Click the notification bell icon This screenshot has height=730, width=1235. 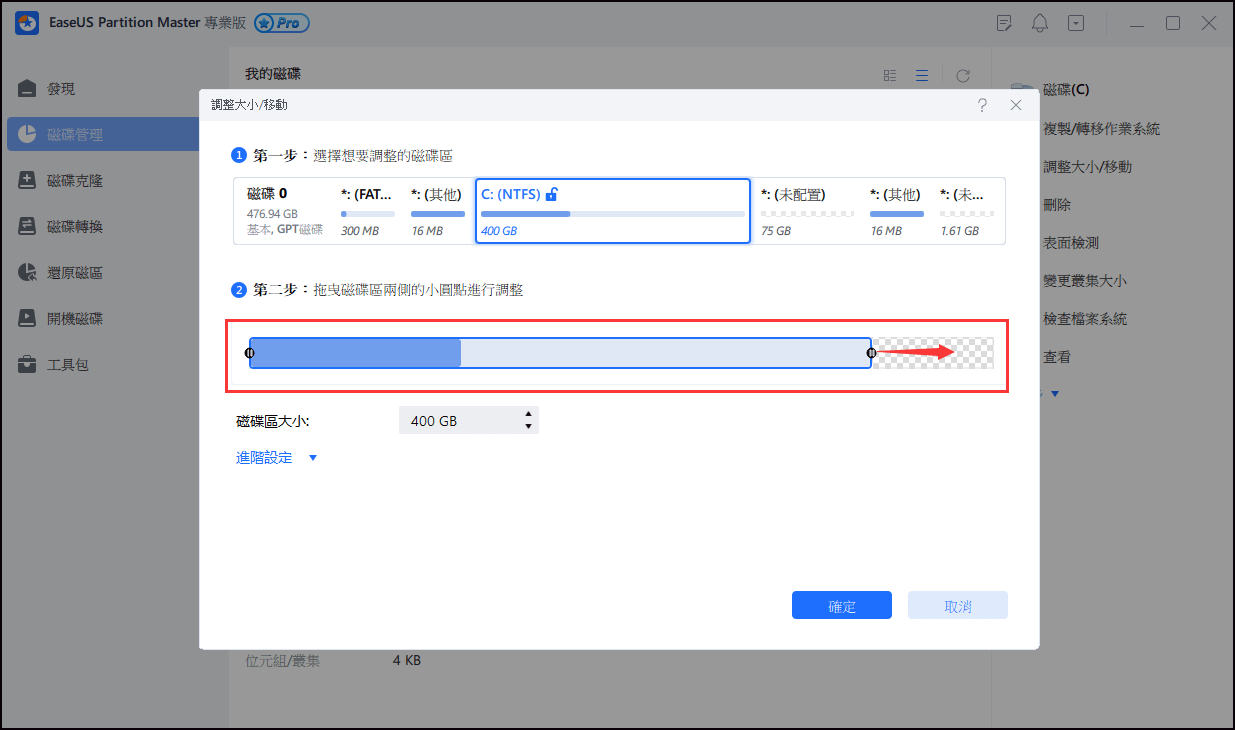[x=1039, y=22]
